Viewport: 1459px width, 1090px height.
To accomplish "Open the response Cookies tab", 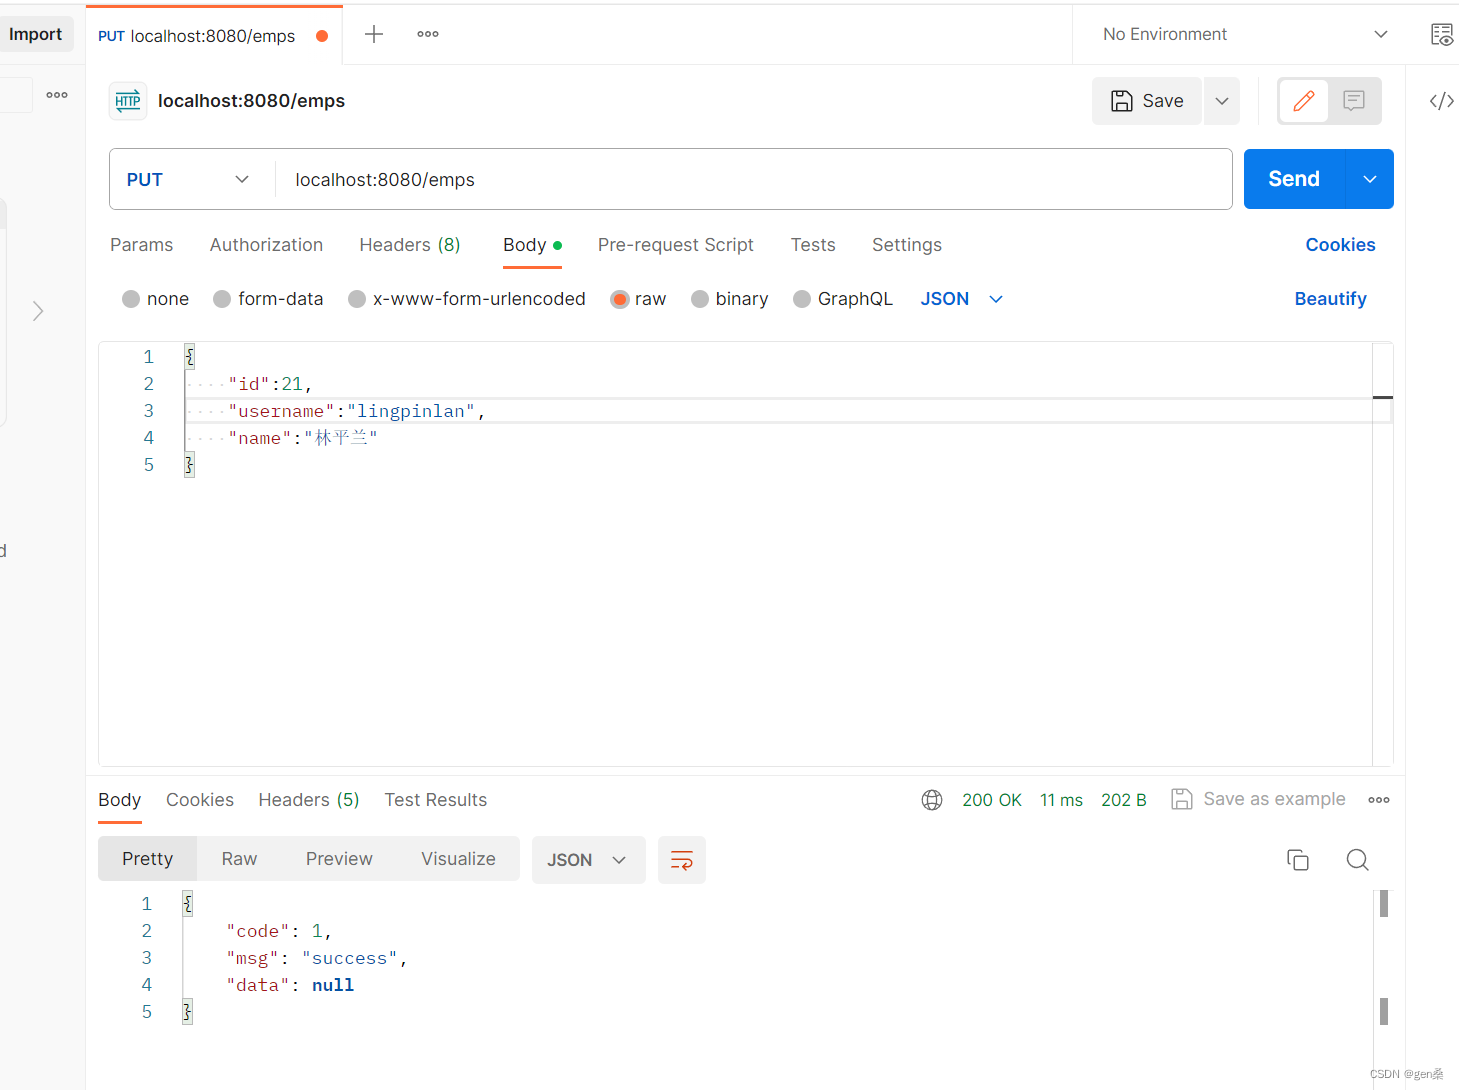I will [200, 800].
